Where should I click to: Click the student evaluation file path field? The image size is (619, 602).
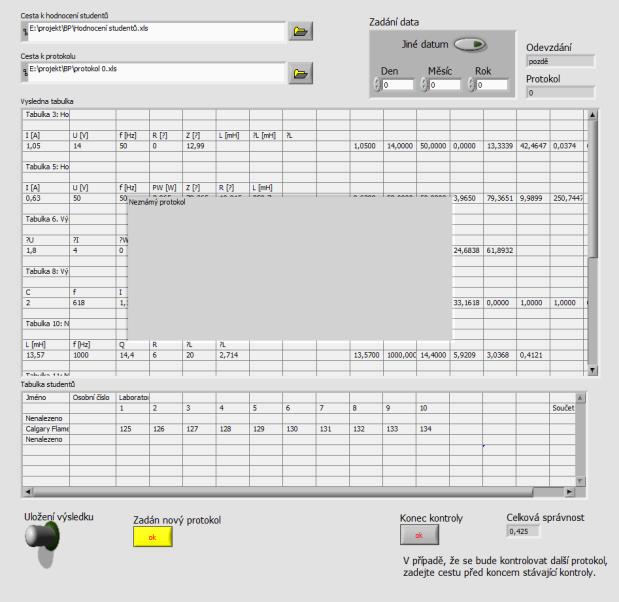(156, 32)
